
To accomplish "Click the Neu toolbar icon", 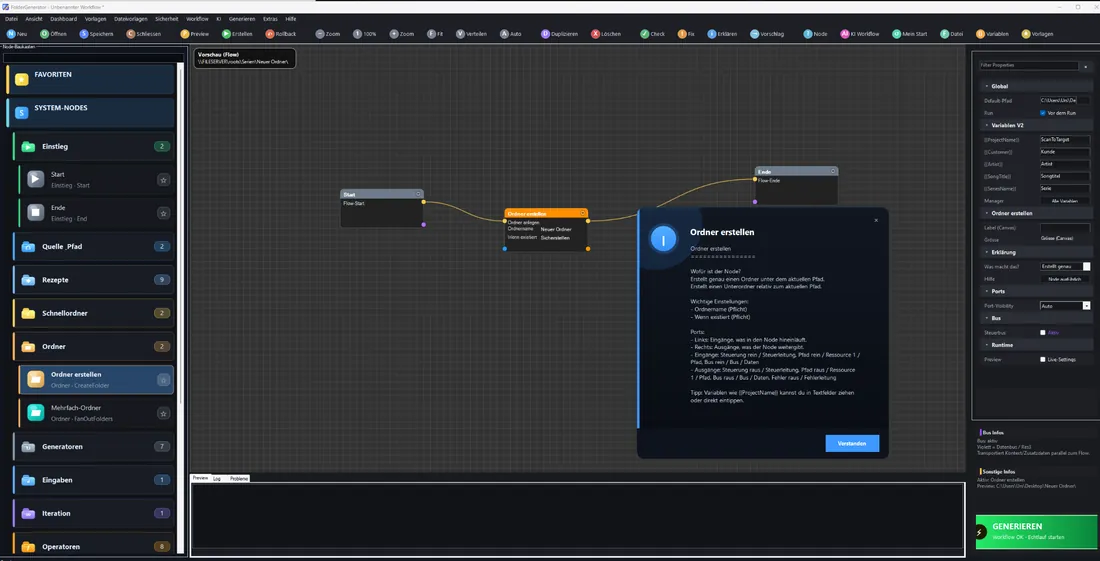I will tap(11, 34).
